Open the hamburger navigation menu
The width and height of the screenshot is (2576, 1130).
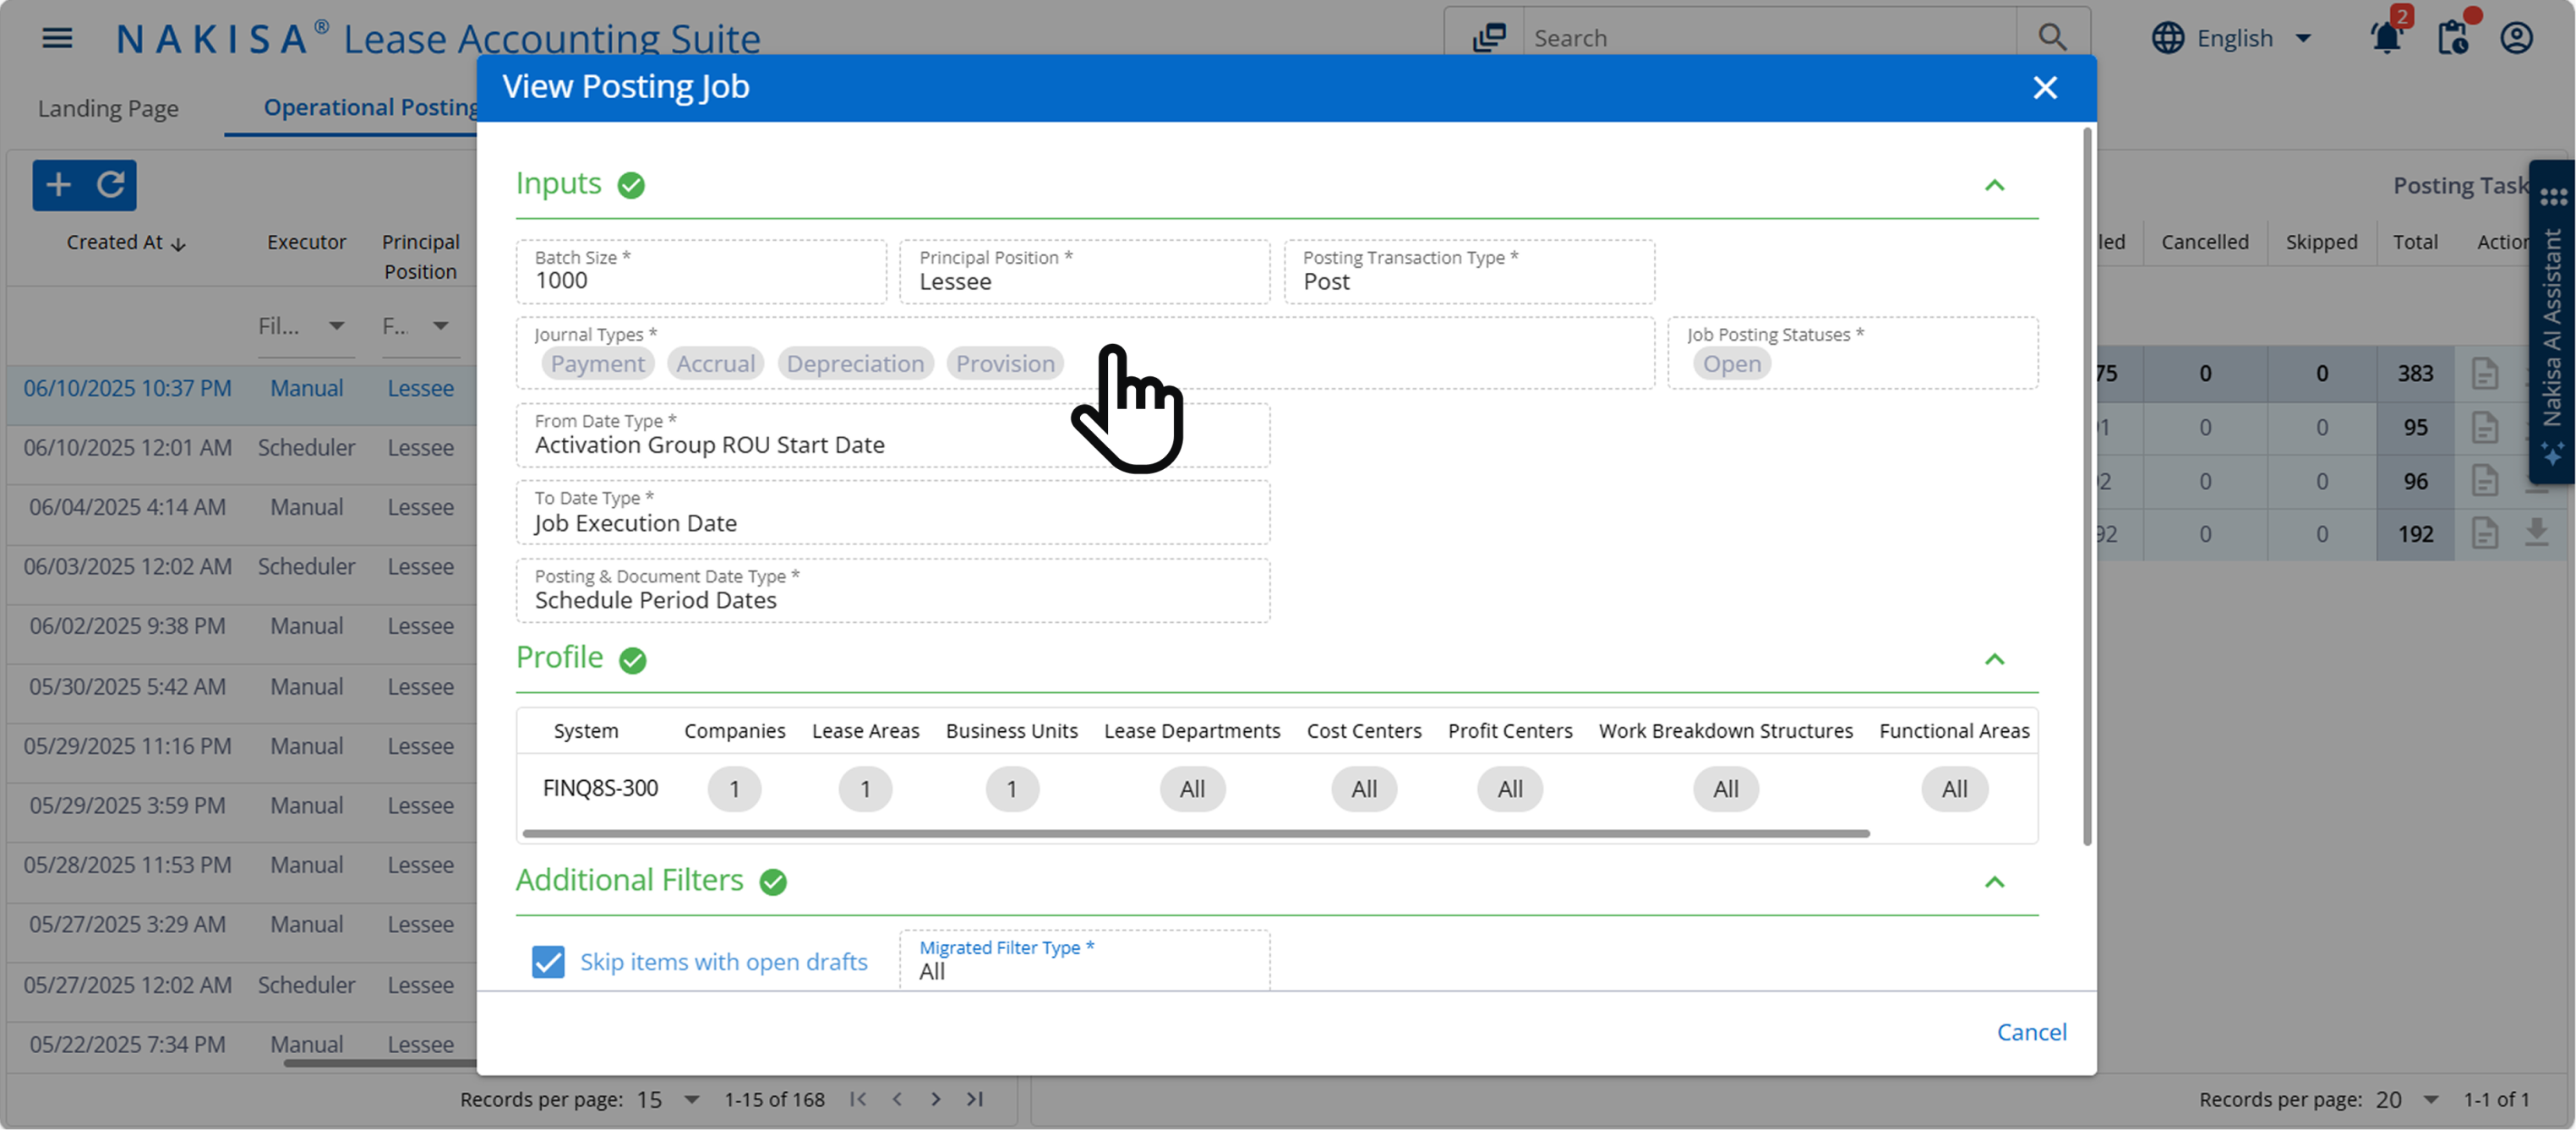click(x=57, y=37)
